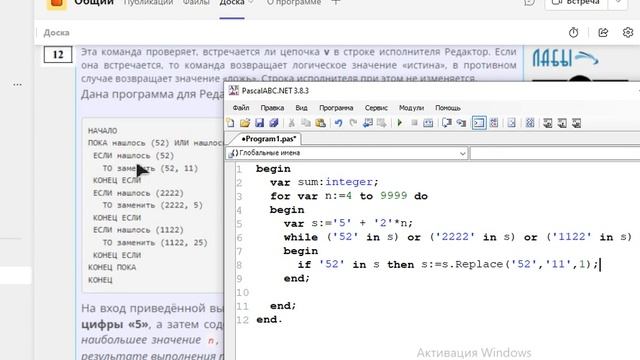Click the Copy icon in toolbar
The width and height of the screenshot is (640, 360).
(306, 123)
